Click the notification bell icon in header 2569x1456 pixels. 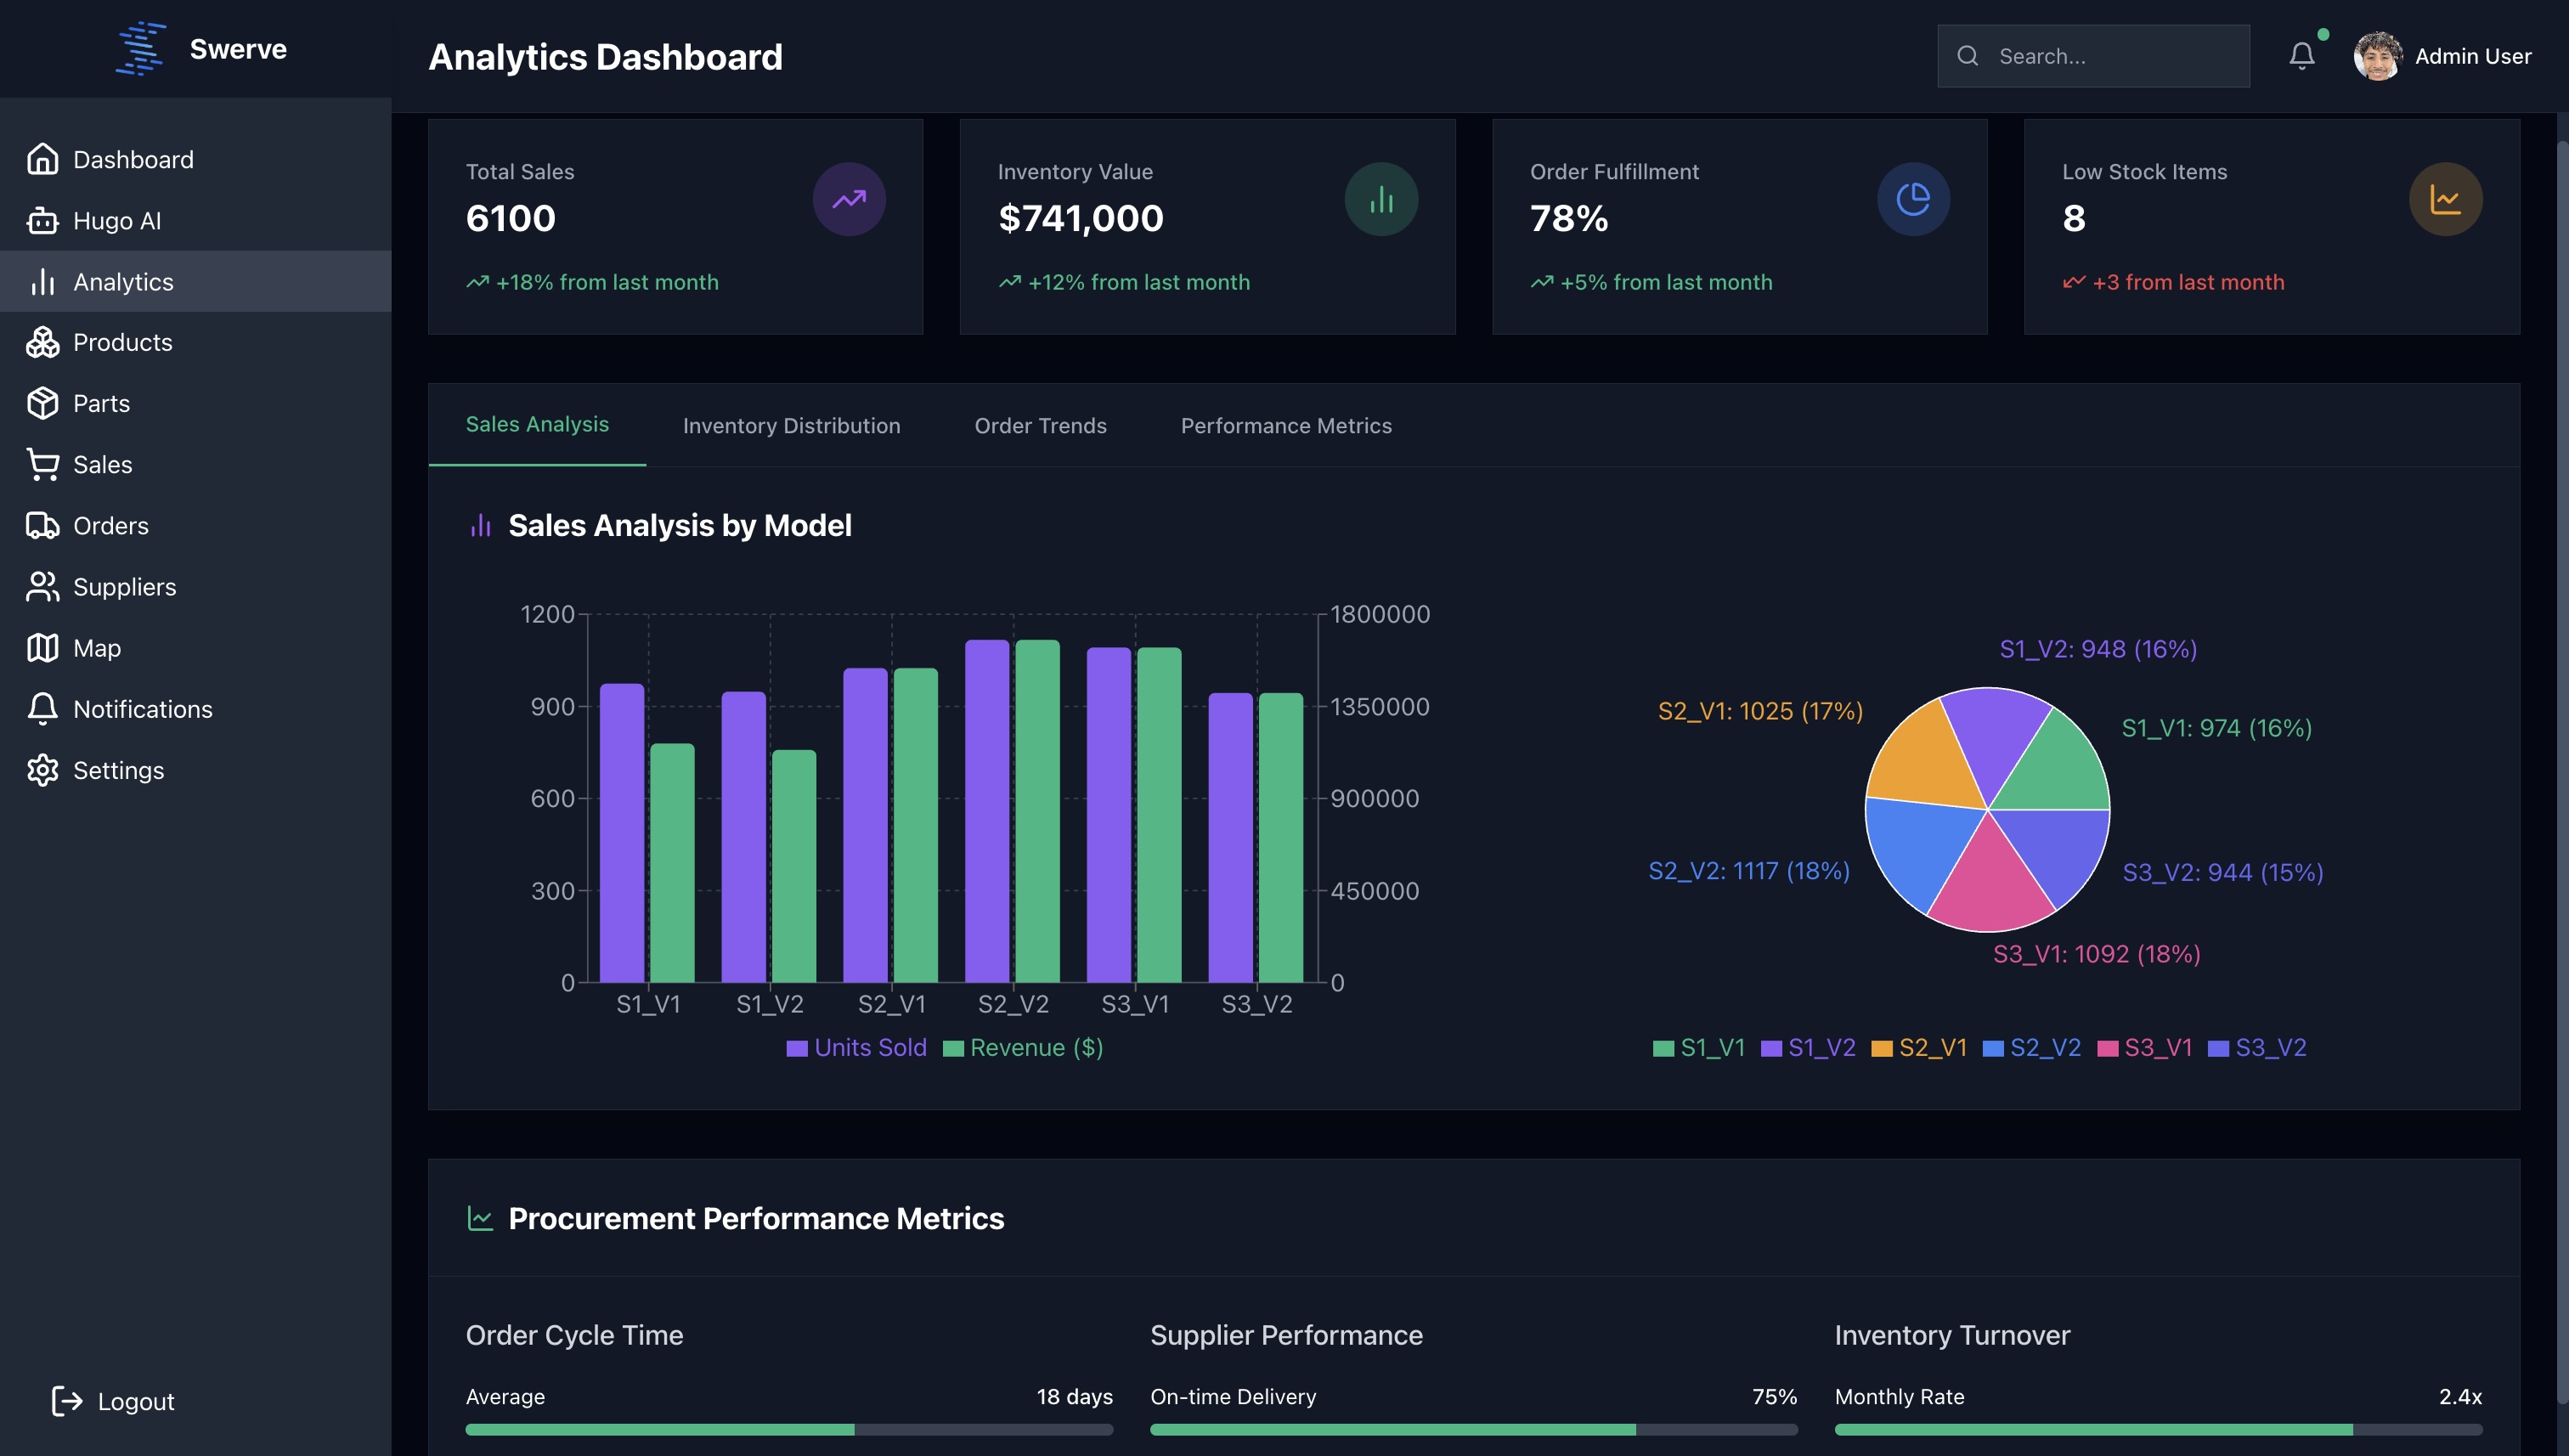point(2301,56)
